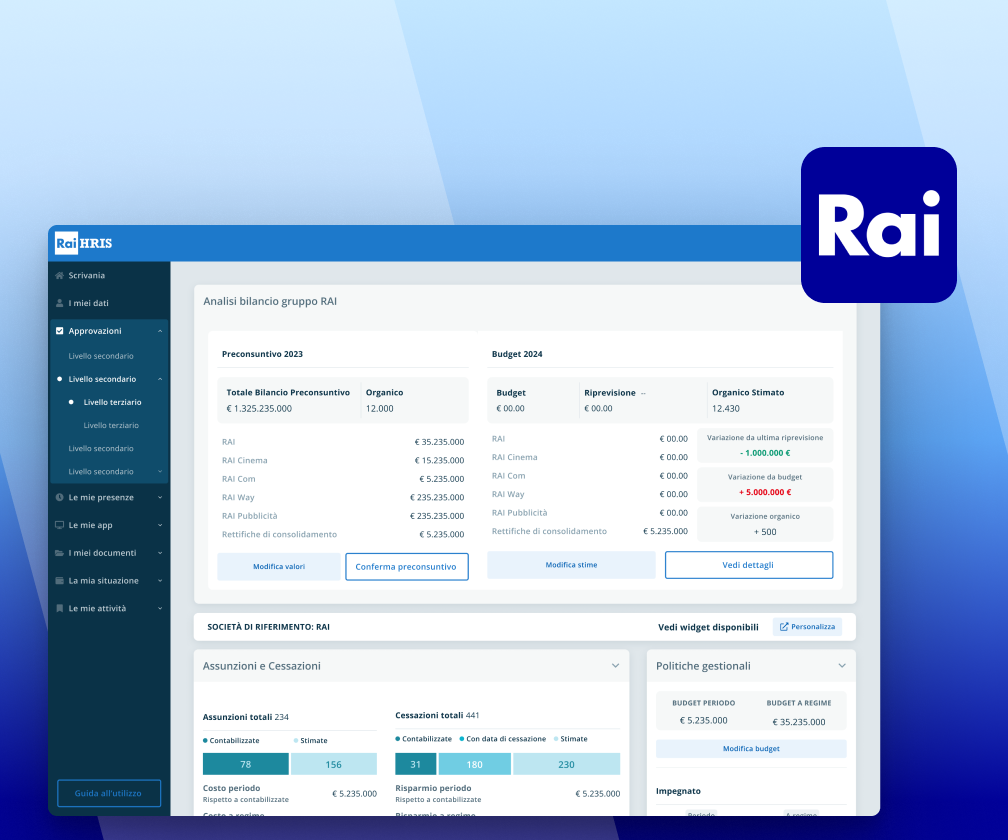Viewport: 1008px width, 840px height.
Task: Select the dimmed Livello terziario item
Action: point(111,425)
